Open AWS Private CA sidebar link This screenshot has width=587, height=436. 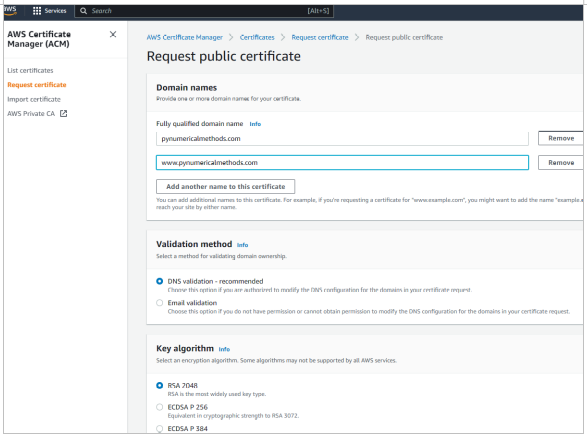[x=31, y=113]
